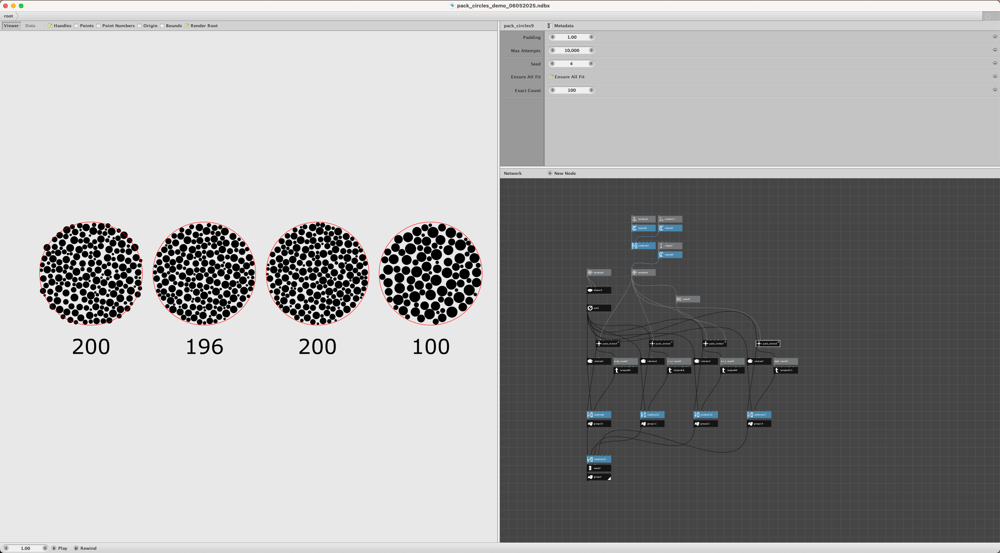The width and height of the screenshot is (1000, 553).
Task: Click the leftmost textpath node icon
Action: pos(617,370)
